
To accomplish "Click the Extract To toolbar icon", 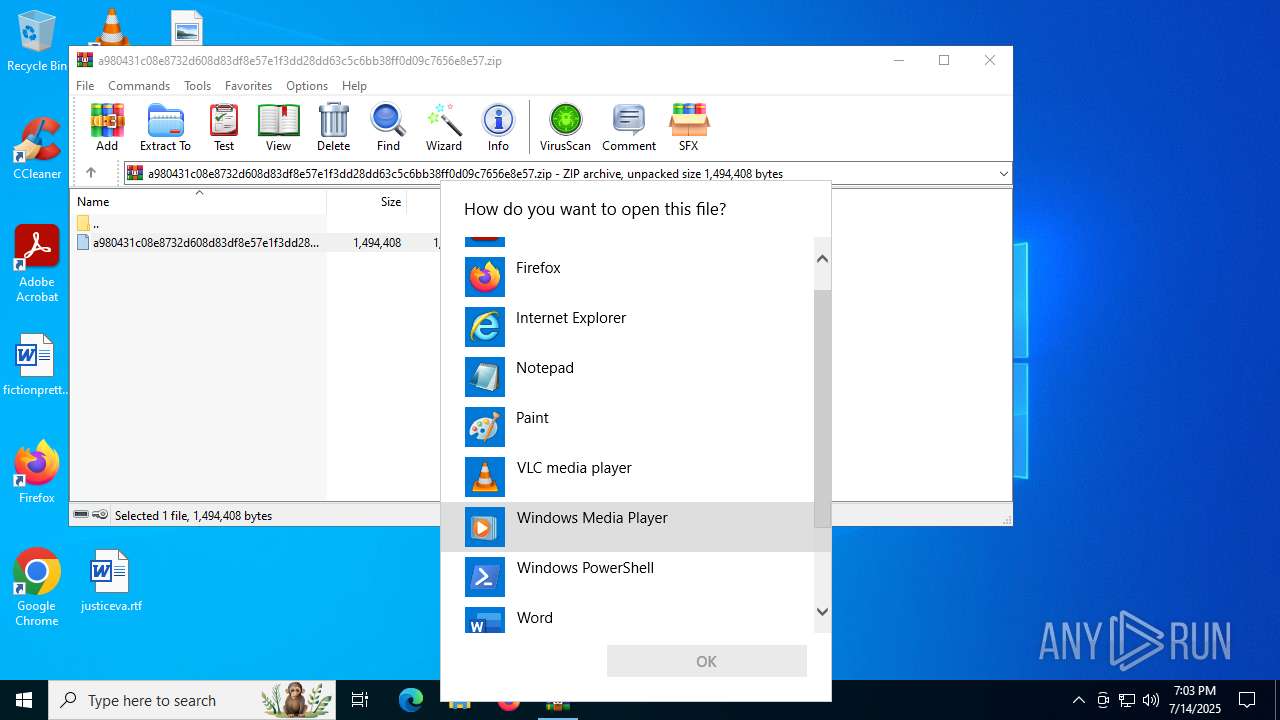I will 165,127.
